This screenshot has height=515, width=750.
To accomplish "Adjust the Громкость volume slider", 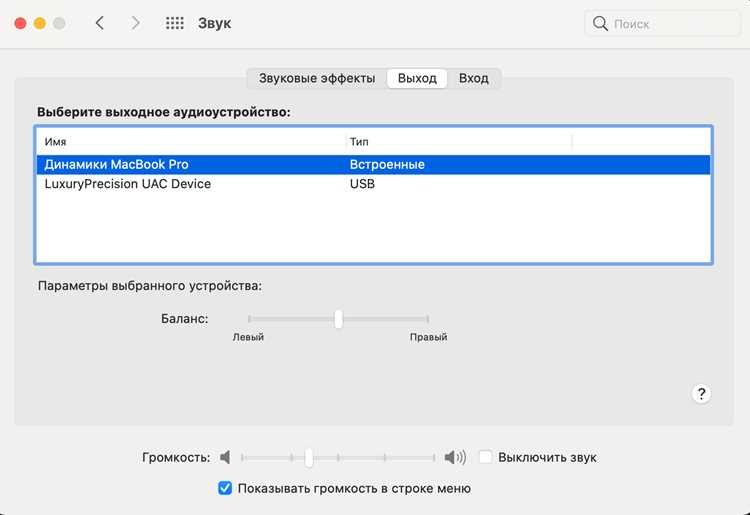I will pos(309,458).
